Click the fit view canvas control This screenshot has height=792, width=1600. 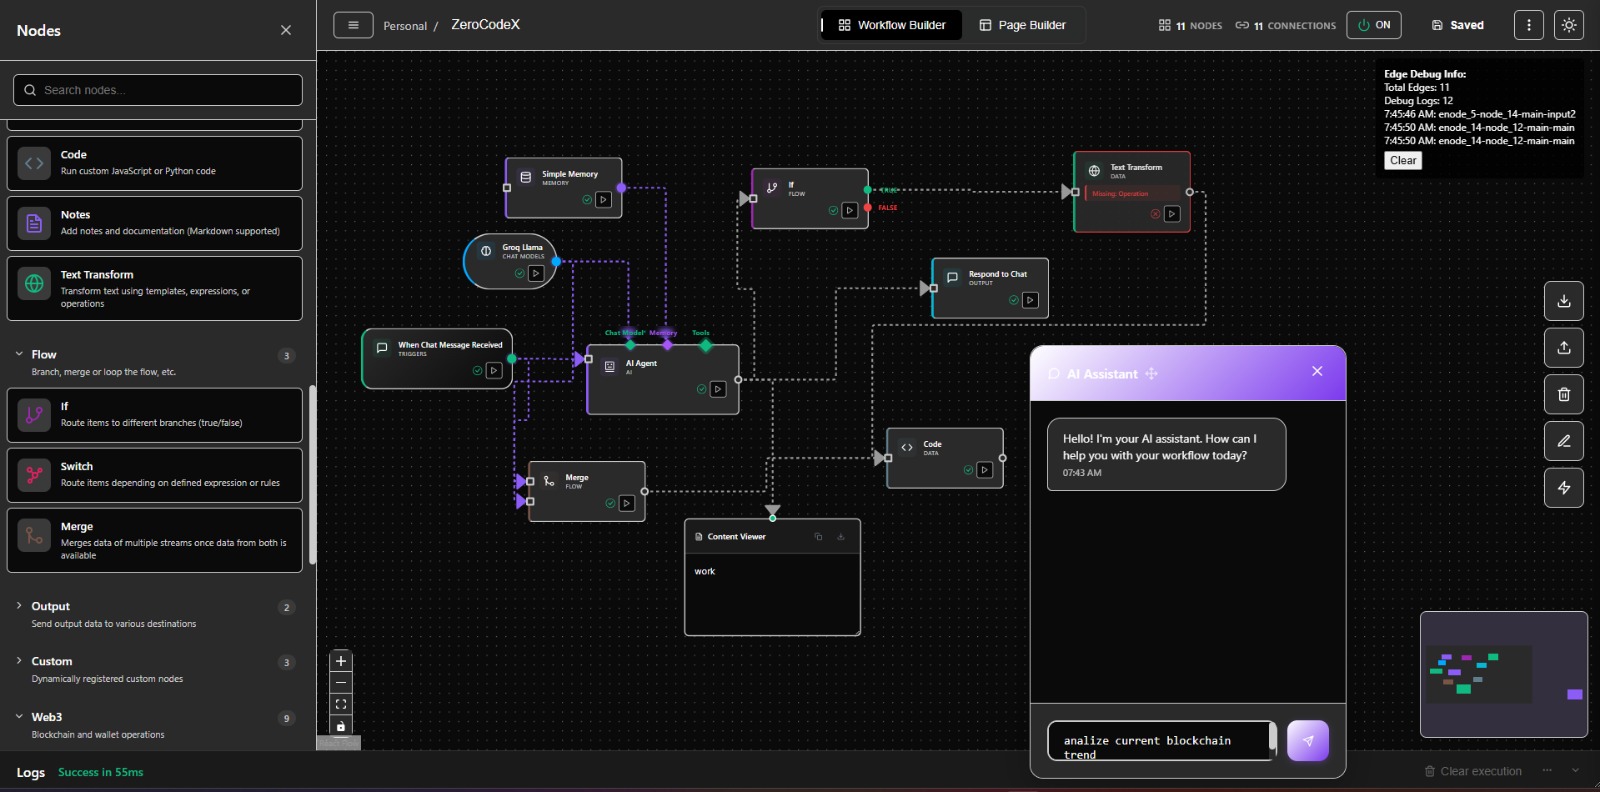click(341, 704)
